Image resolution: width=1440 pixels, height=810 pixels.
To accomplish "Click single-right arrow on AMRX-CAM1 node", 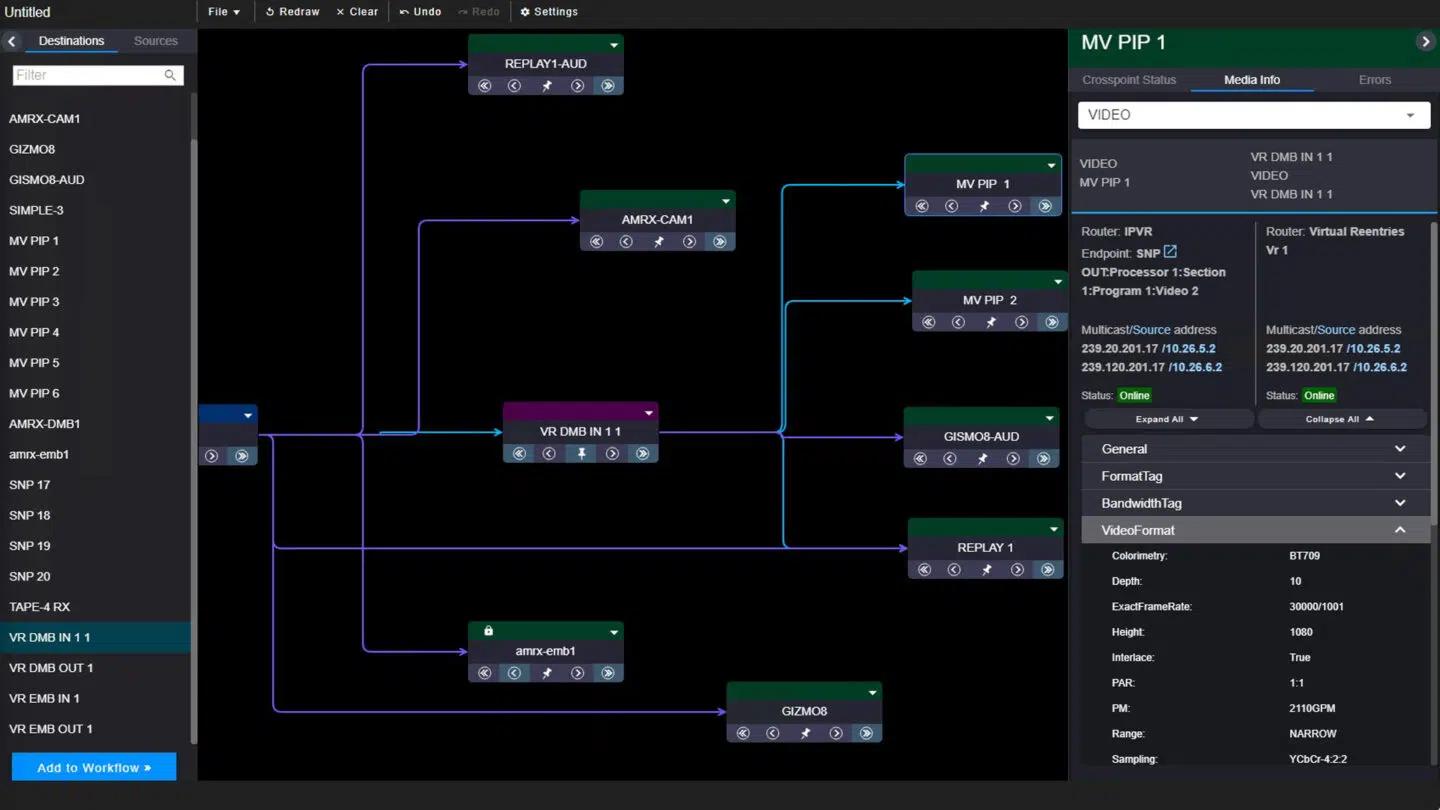I will click(x=689, y=241).
